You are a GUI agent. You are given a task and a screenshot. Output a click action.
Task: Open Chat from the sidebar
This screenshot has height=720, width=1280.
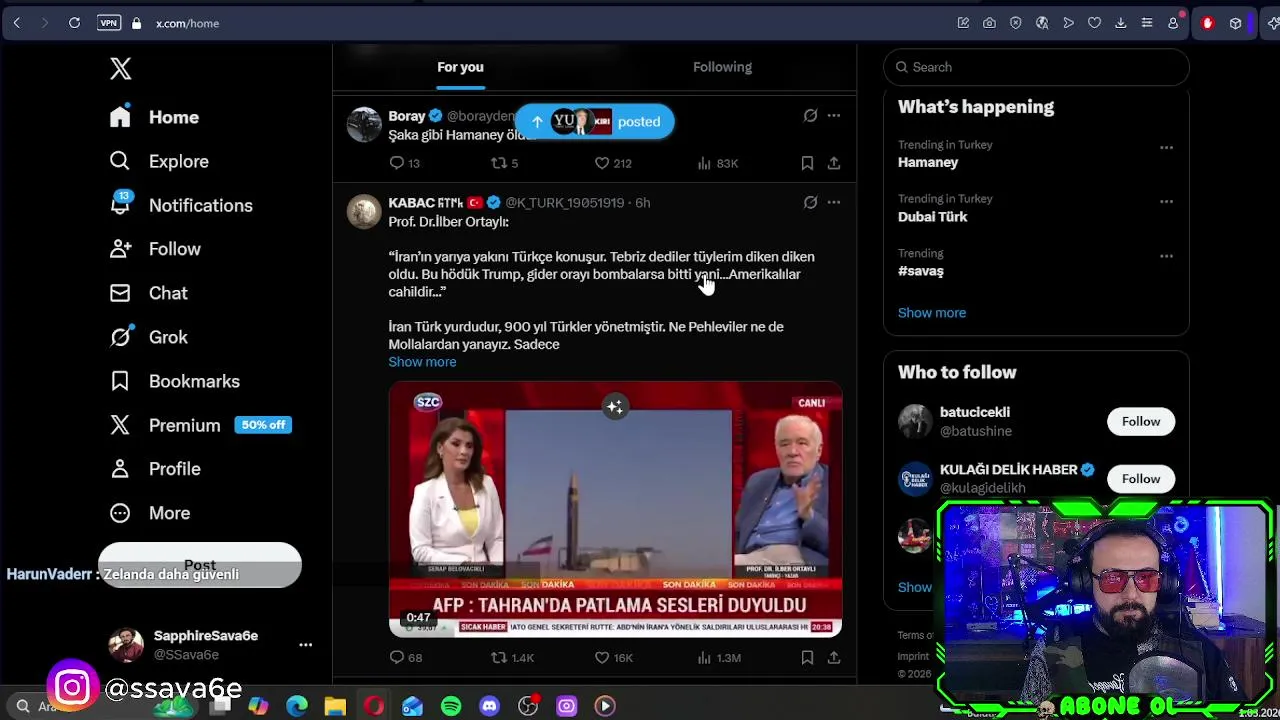149,293
